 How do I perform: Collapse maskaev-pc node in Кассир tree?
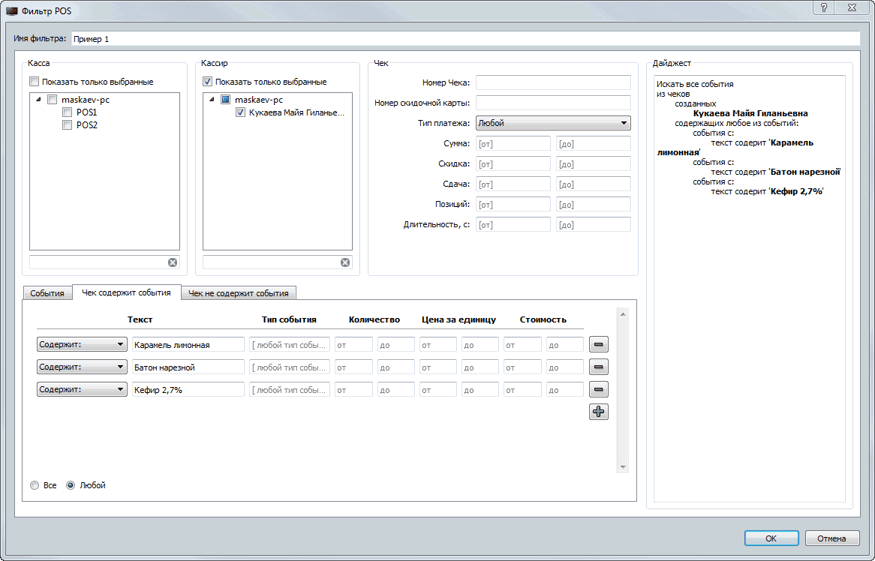point(212,100)
